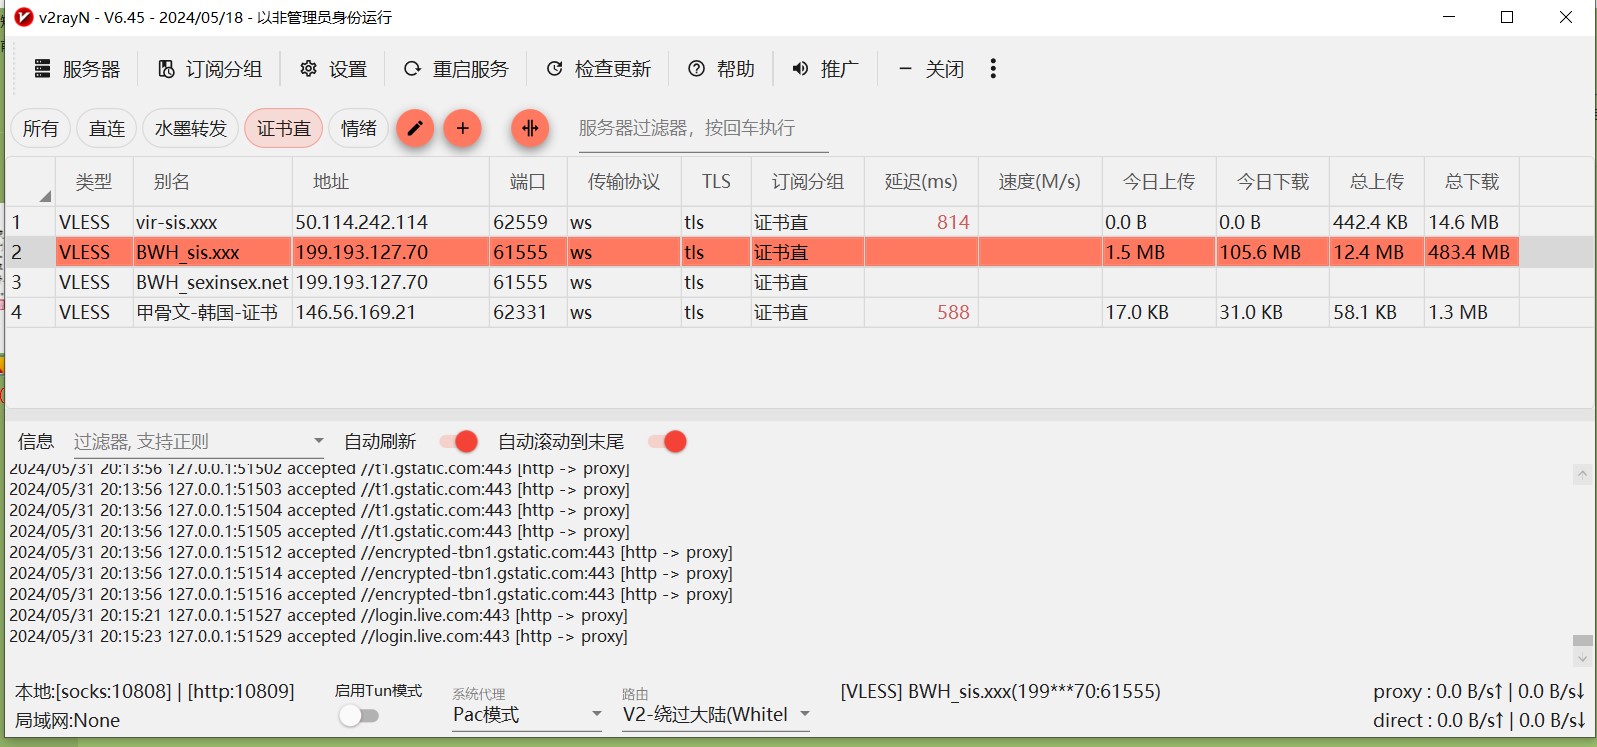
Task: Click the v2rayN app icon in title bar
Action: click(24, 17)
